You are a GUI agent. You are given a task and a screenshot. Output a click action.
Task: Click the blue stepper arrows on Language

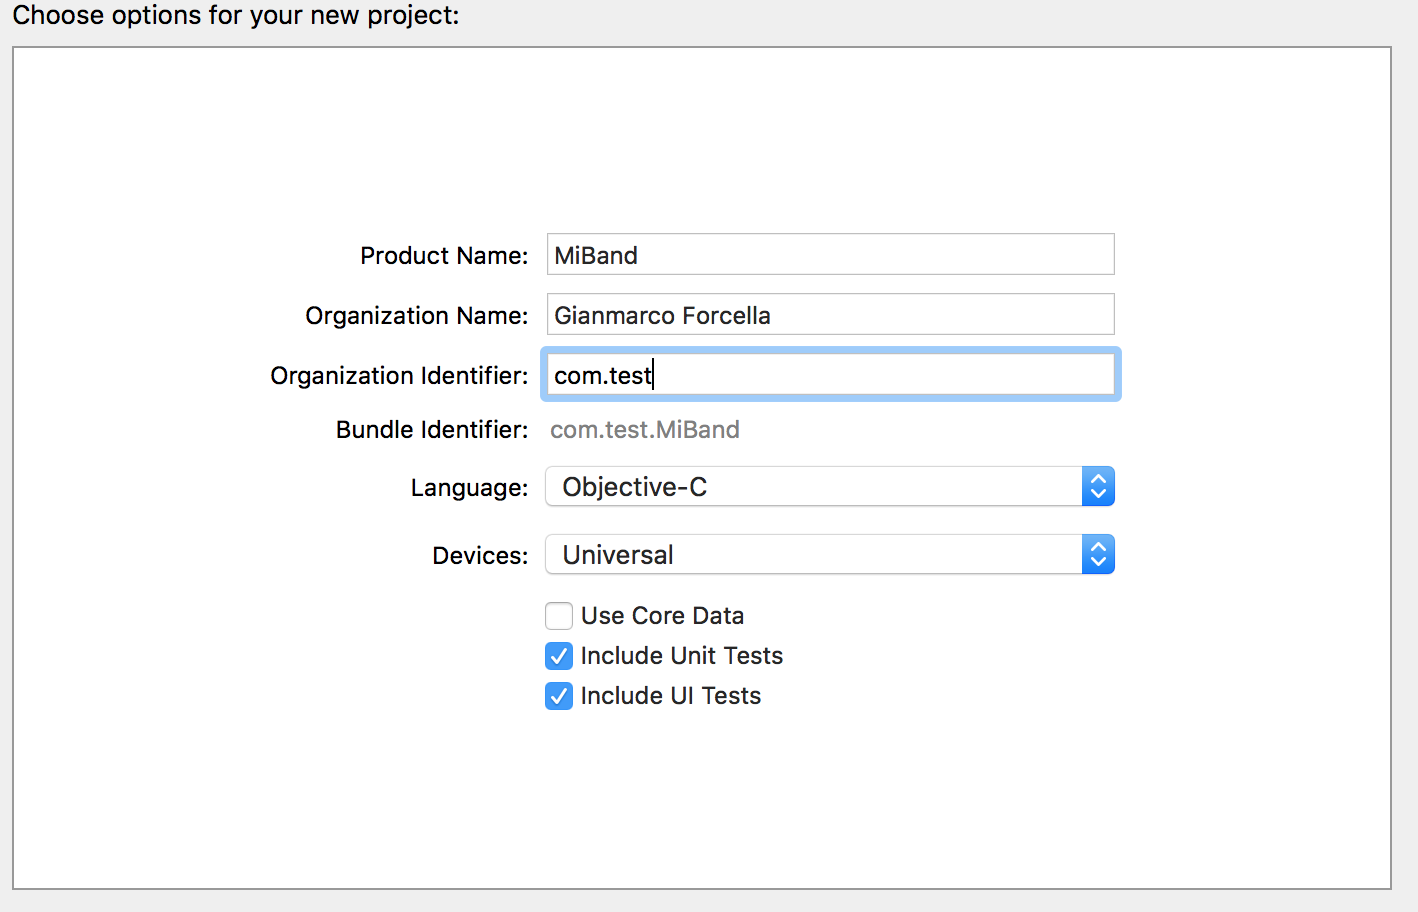click(1098, 486)
